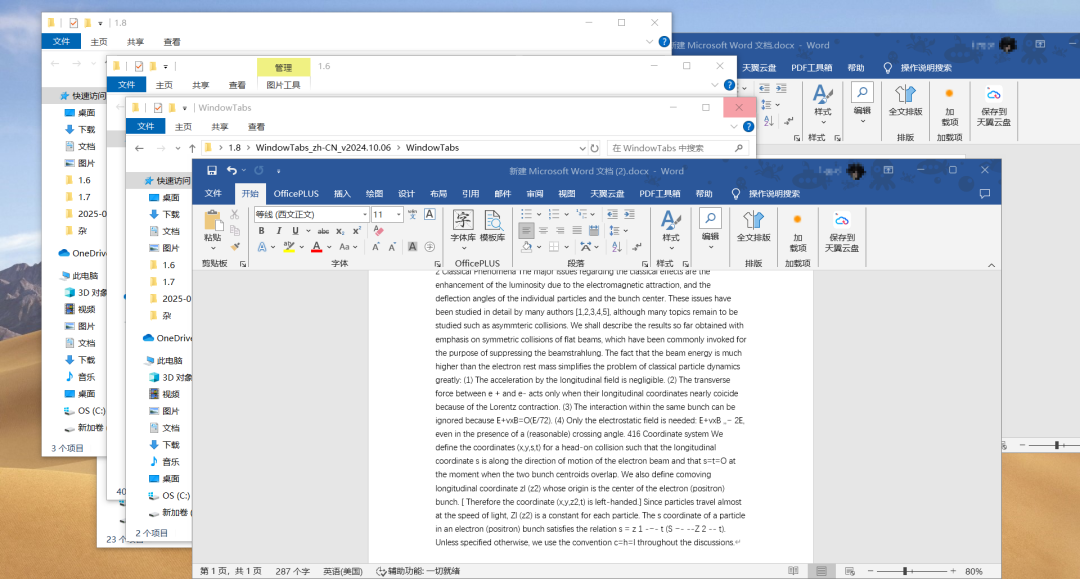Viewport: 1080px width, 579px height.
Task: Select the Format Painter in the clipboard group
Action: point(234,245)
